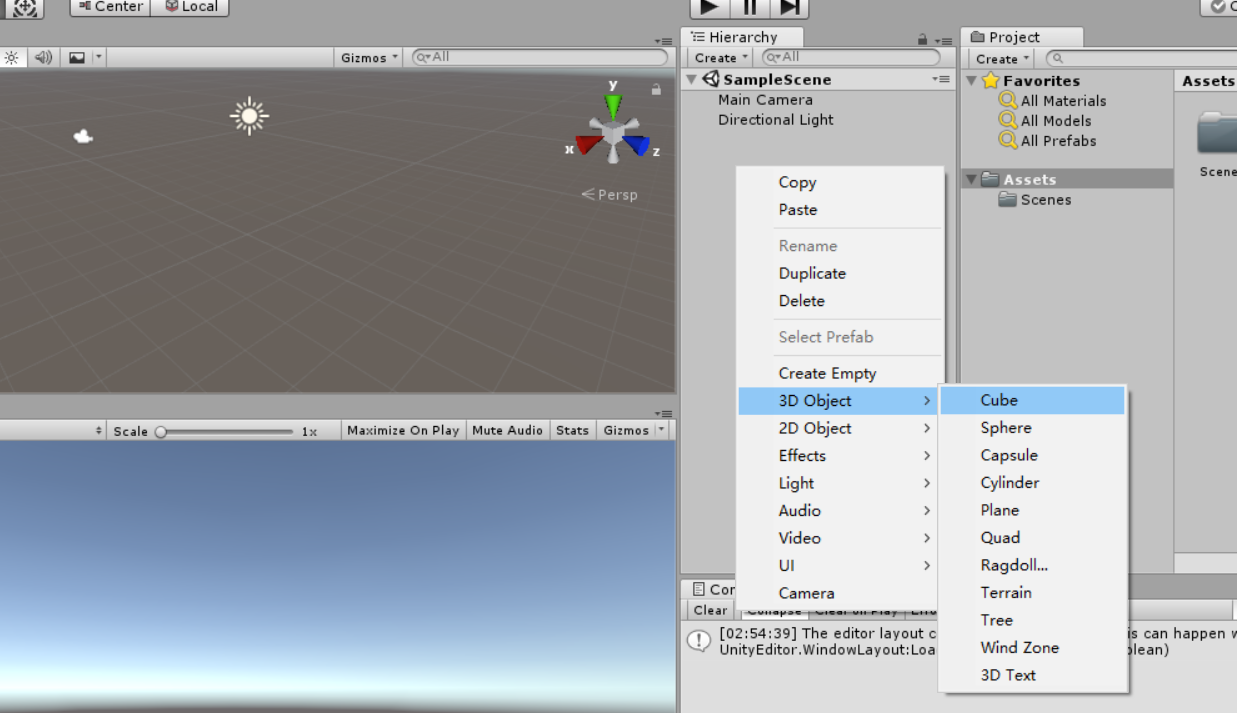Select the directional light sun gizmo

pyautogui.click(x=249, y=116)
